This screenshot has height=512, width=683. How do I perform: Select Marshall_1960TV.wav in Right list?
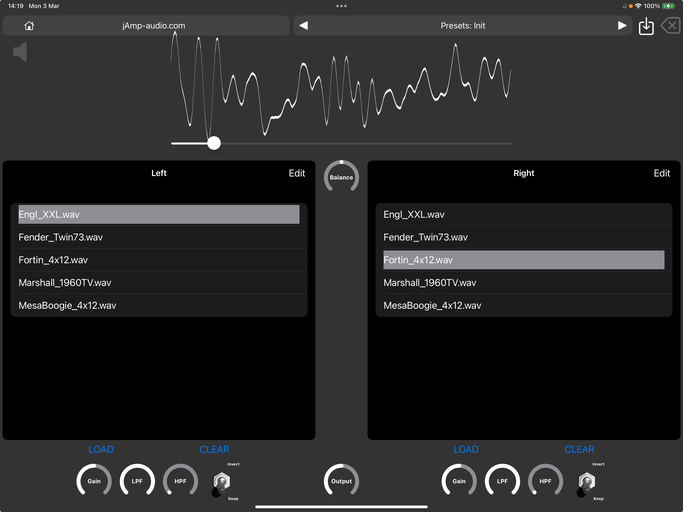[524, 282]
